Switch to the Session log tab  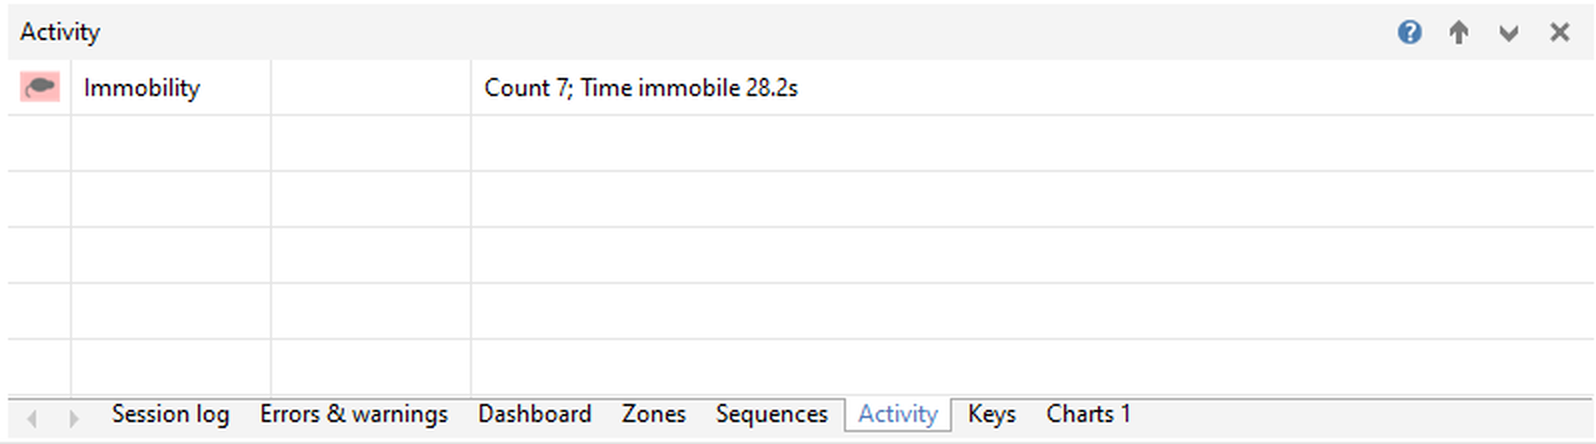[170, 414]
